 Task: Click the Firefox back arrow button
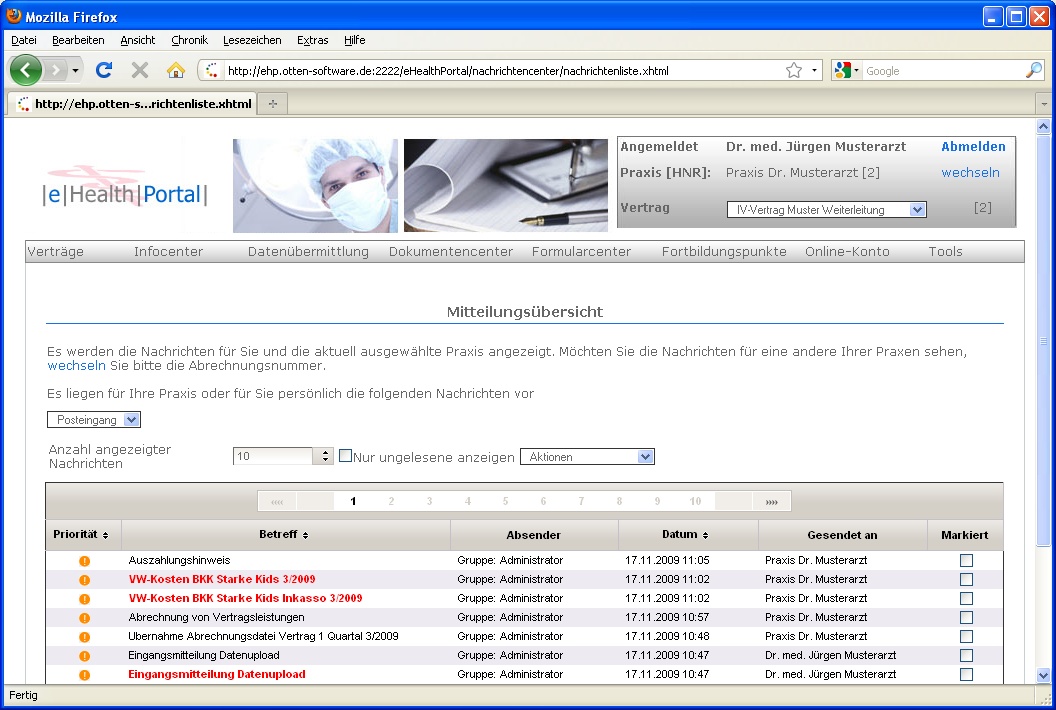click(26, 70)
